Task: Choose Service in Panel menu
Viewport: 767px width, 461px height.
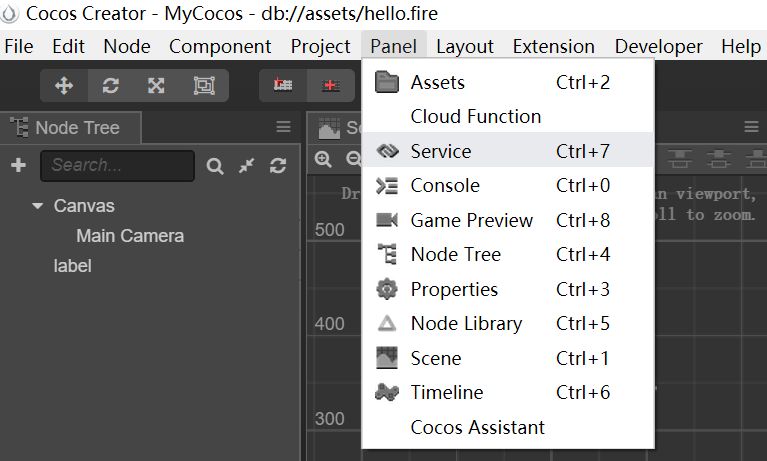Action: click(x=508, y=151)
